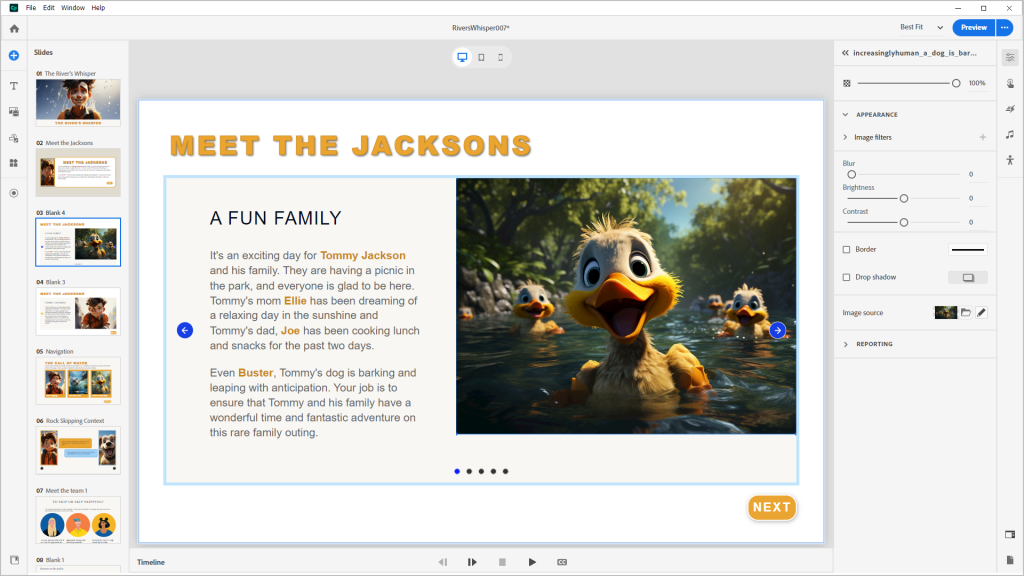The height and width of the screenshot is (576, 1024).
Task: Enable the Border checkbox
Action: pos(847,249)
